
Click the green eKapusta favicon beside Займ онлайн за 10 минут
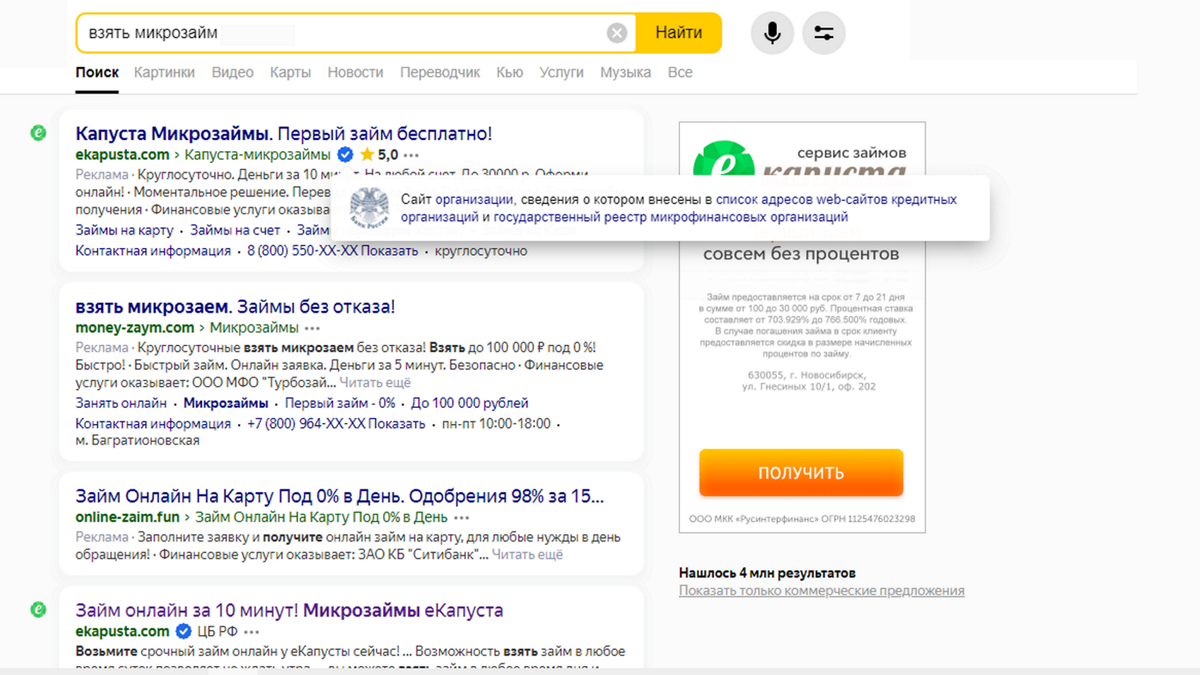coord(38,608)
